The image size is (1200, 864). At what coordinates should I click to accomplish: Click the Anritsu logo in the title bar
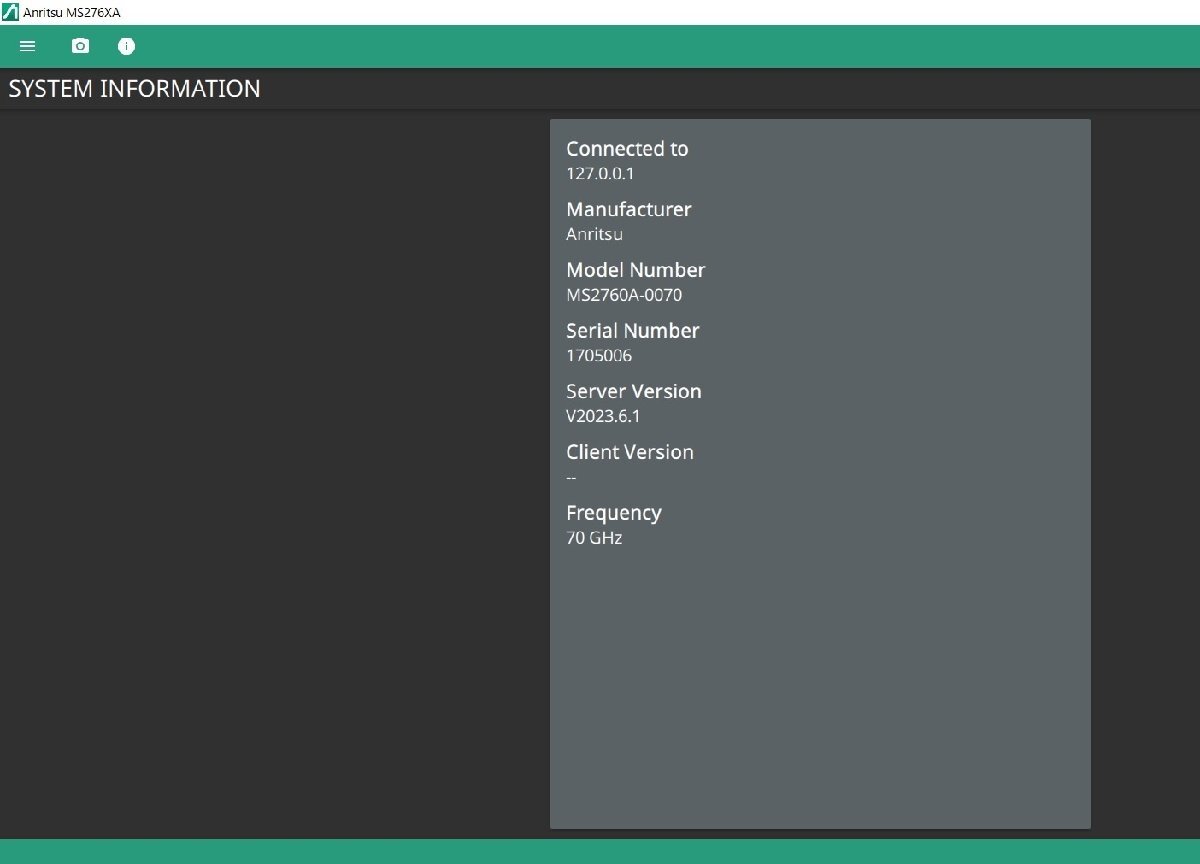(10, 12)
